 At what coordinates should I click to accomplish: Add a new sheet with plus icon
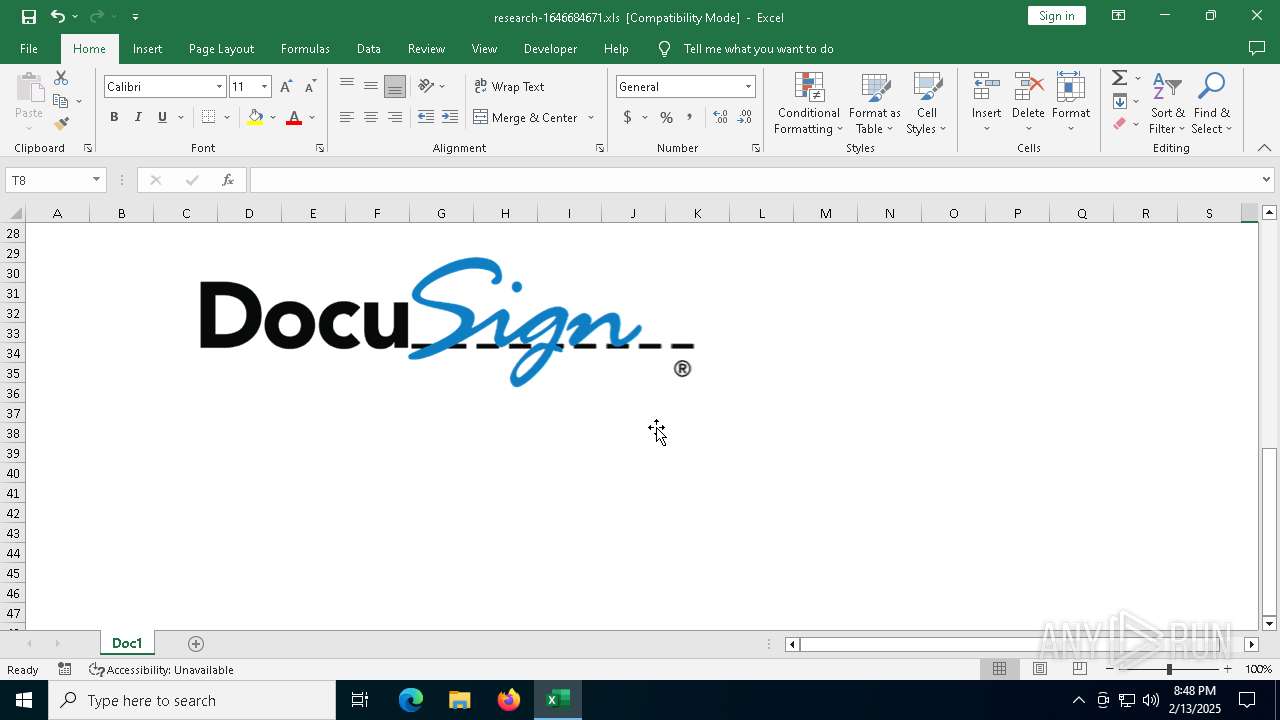pos(196,643)
